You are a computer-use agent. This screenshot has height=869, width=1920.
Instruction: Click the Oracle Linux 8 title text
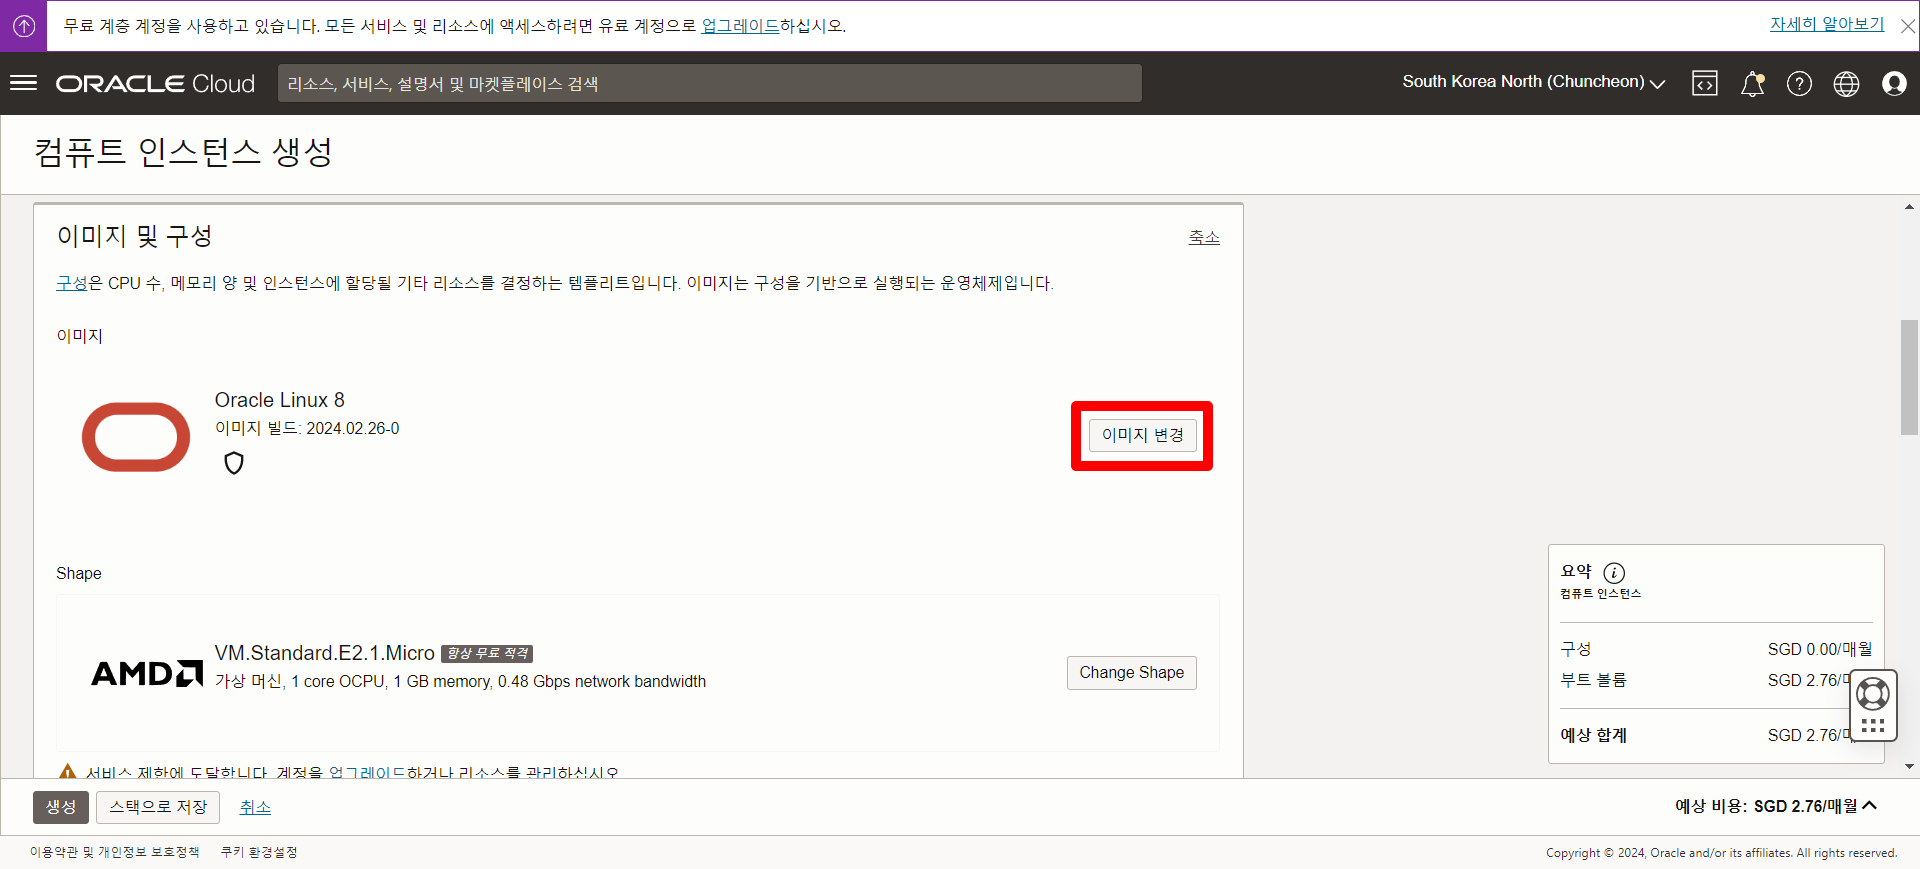pyautogui.click(x=280, y=400)
